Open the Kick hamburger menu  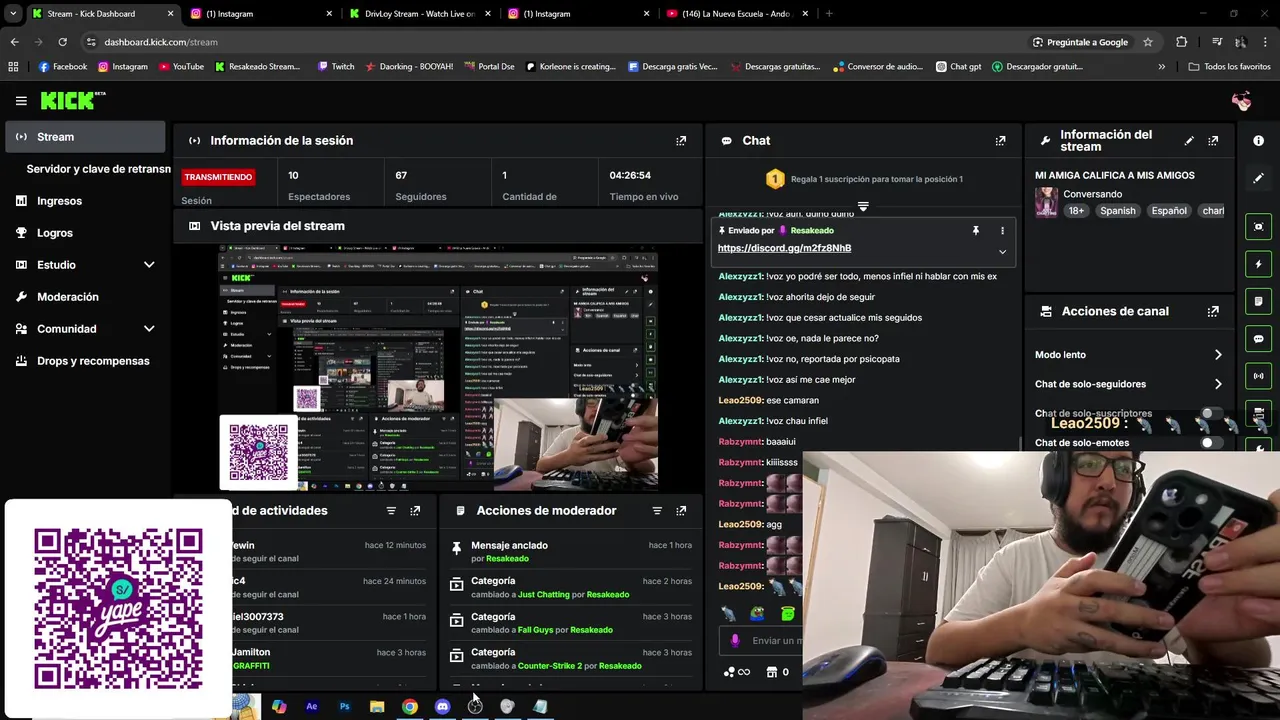click(x=21, y=101)
